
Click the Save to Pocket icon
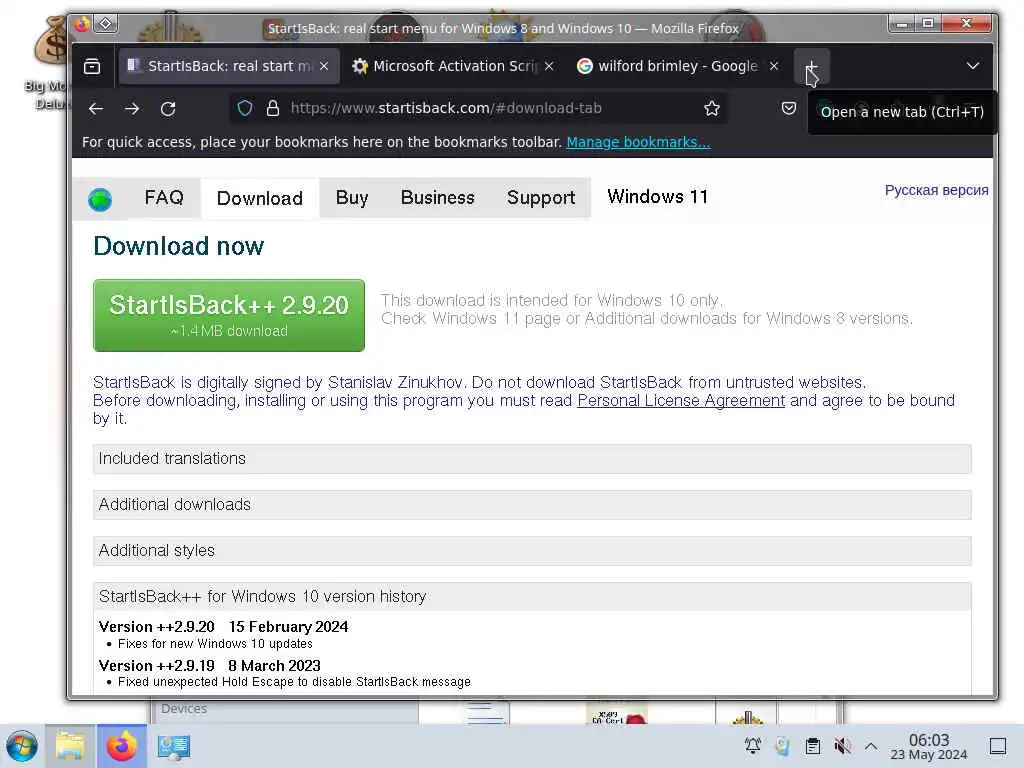789,108
